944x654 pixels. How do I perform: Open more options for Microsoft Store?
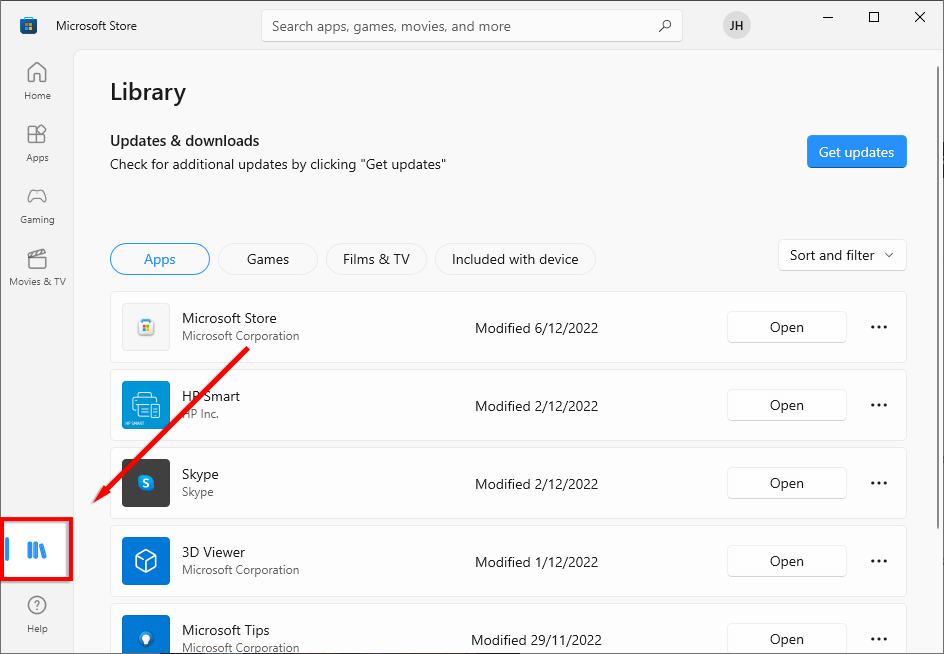click(879, 327)
